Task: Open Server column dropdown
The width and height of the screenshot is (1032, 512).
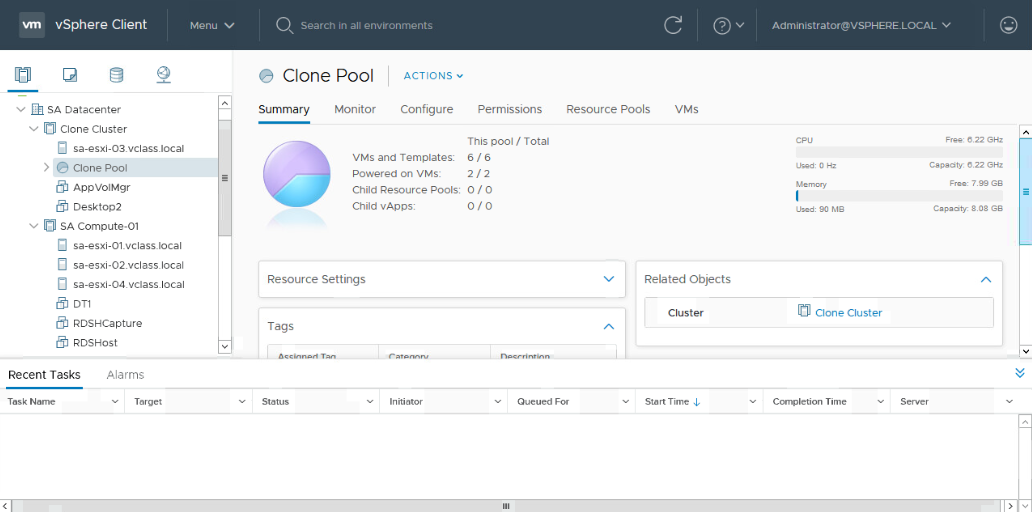Action: tap(1009, 401)
